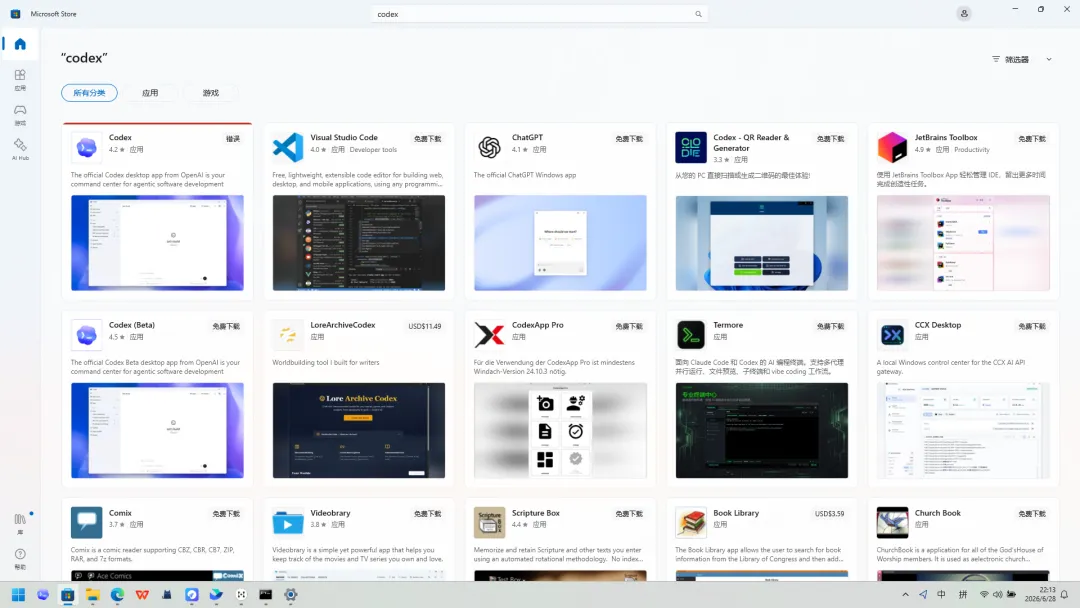Expand the filters dropdown chevron
Screen dimensions: 1080x608
coord(1049,59)
